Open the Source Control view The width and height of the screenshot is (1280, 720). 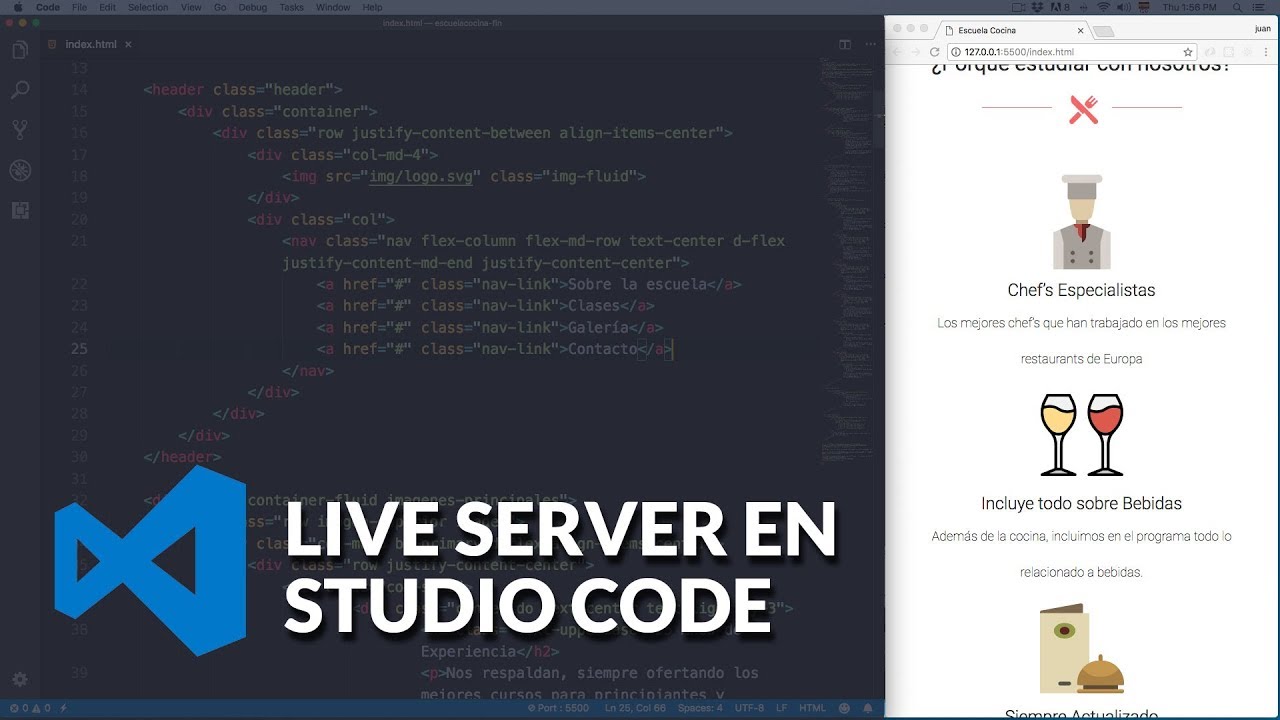point(19,130)
